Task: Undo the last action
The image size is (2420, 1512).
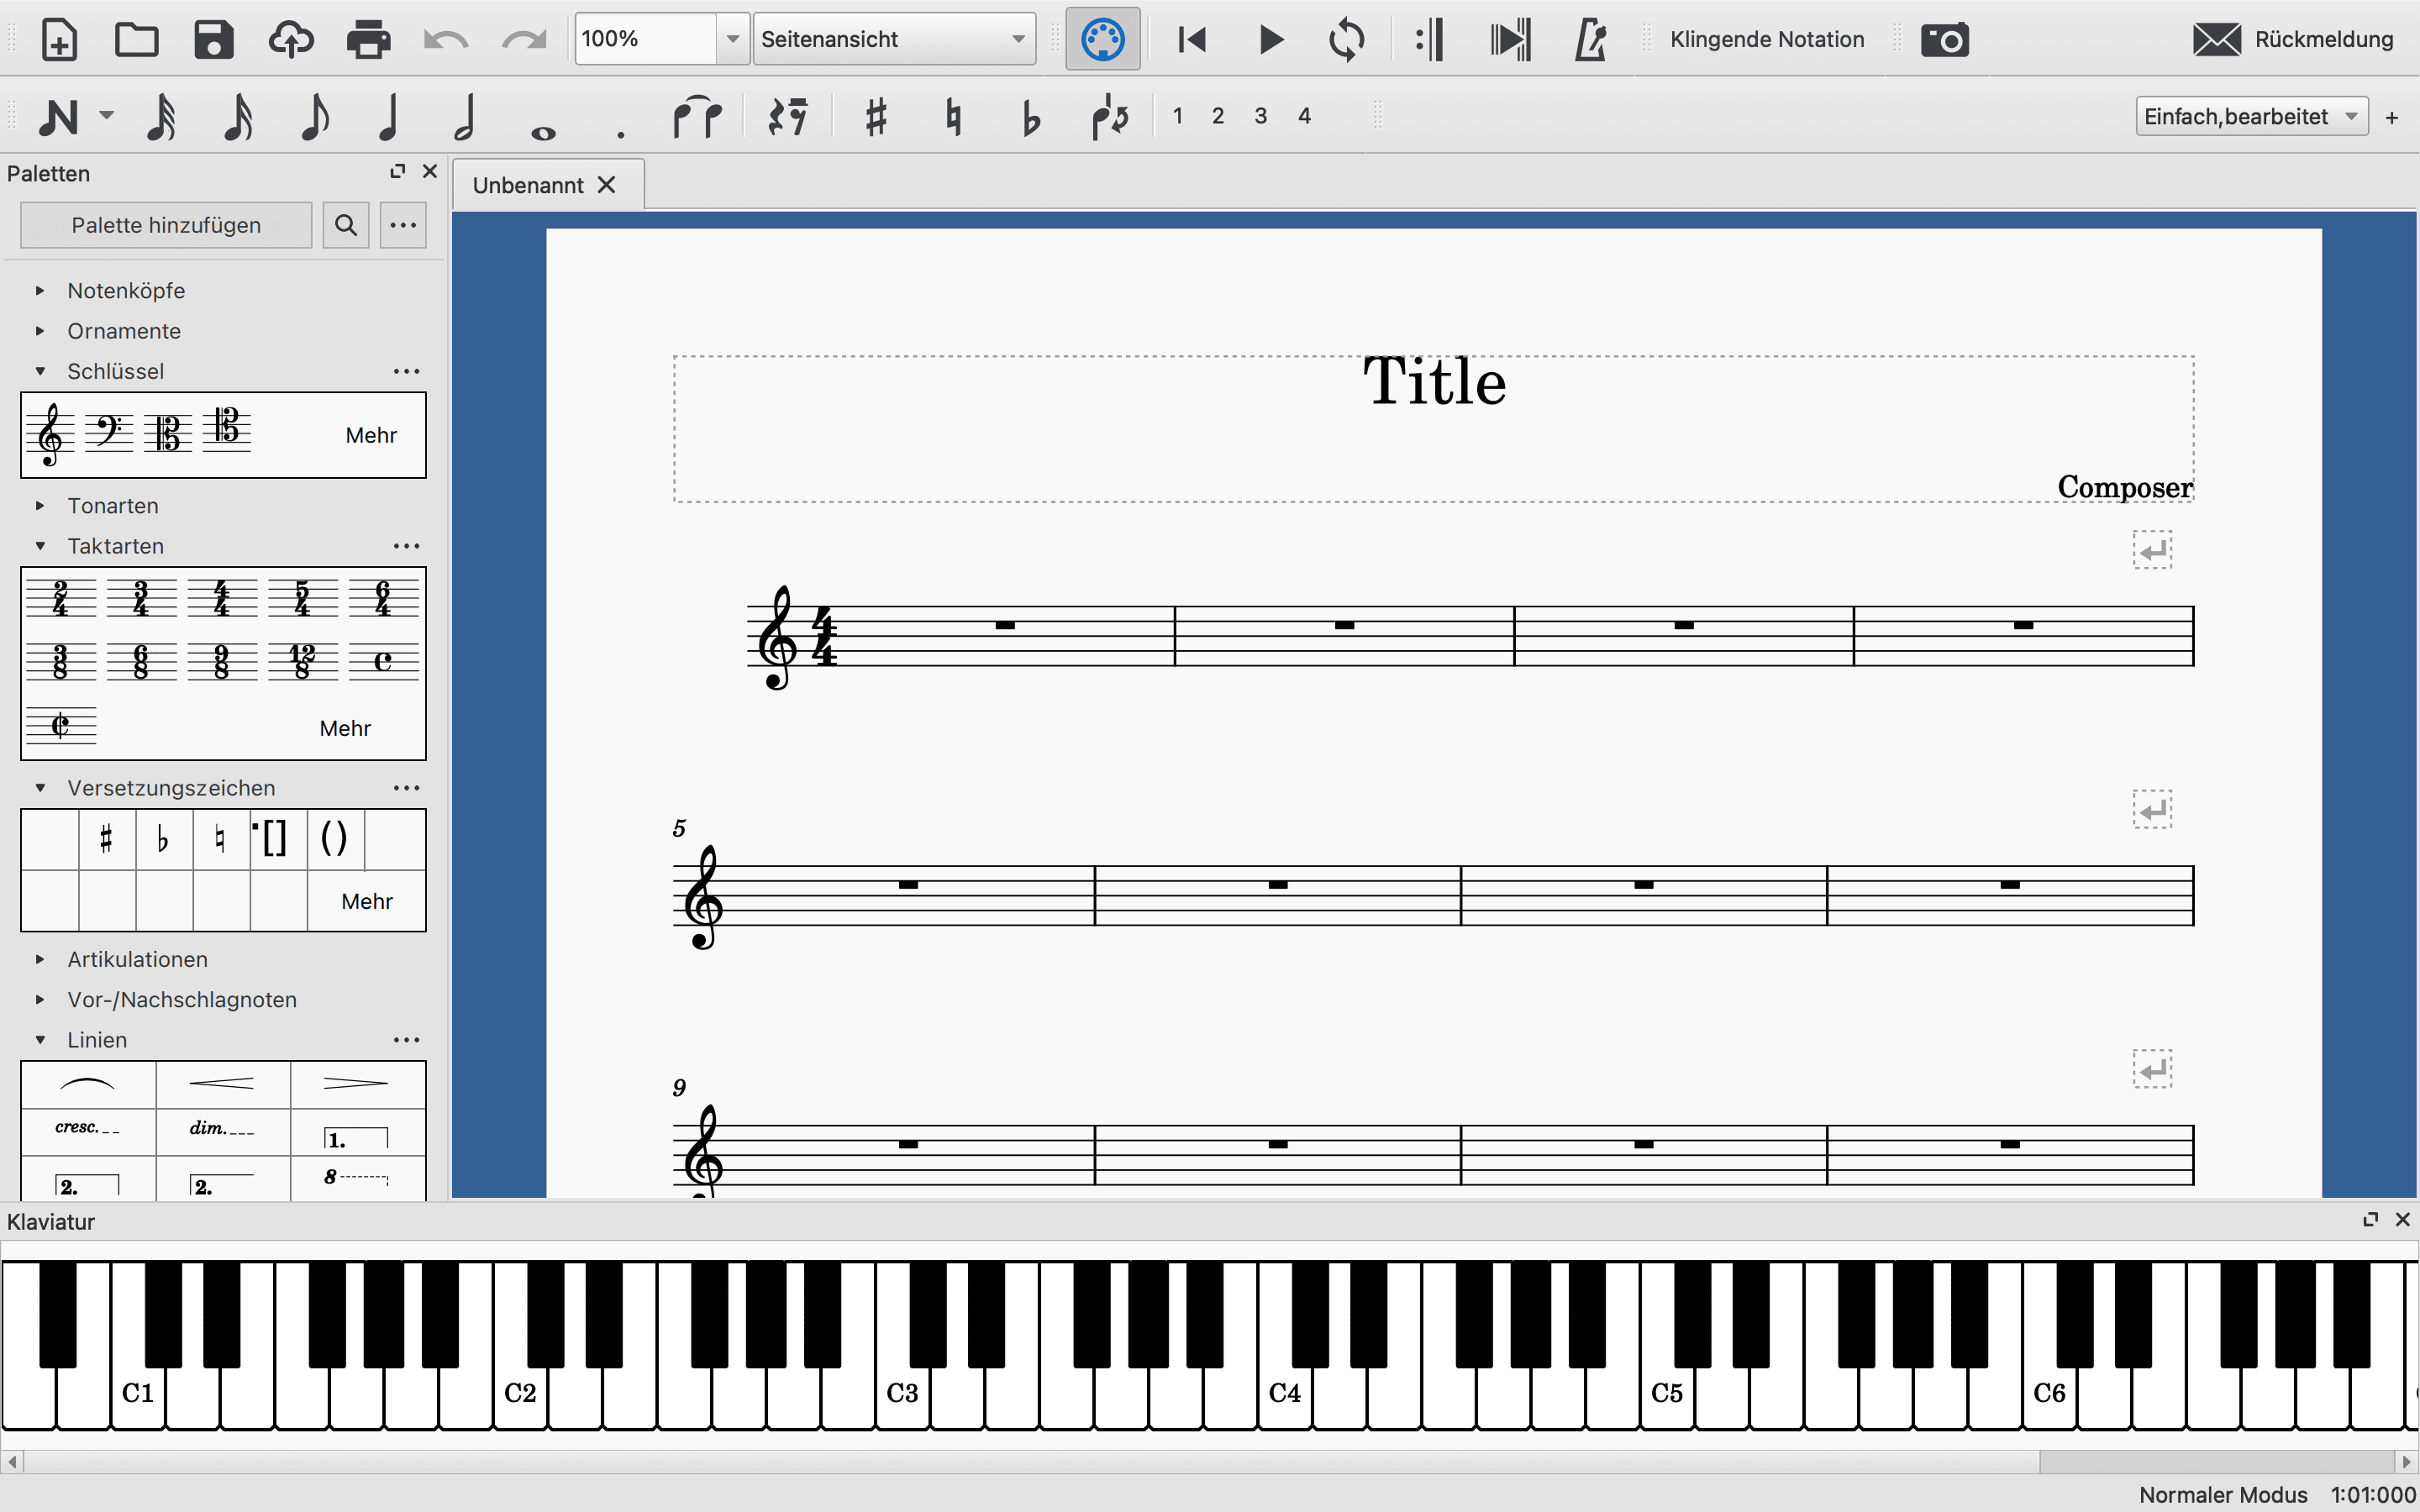Action: [x=446, y=40]
